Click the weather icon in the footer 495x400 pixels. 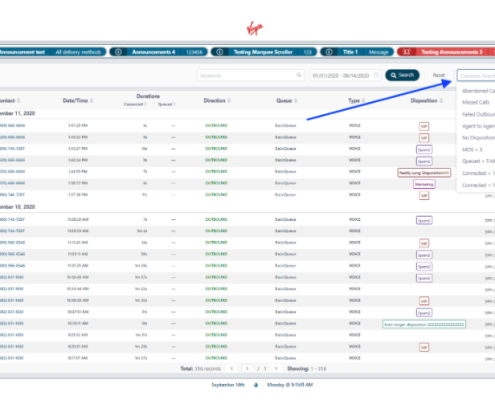point(256,385)
